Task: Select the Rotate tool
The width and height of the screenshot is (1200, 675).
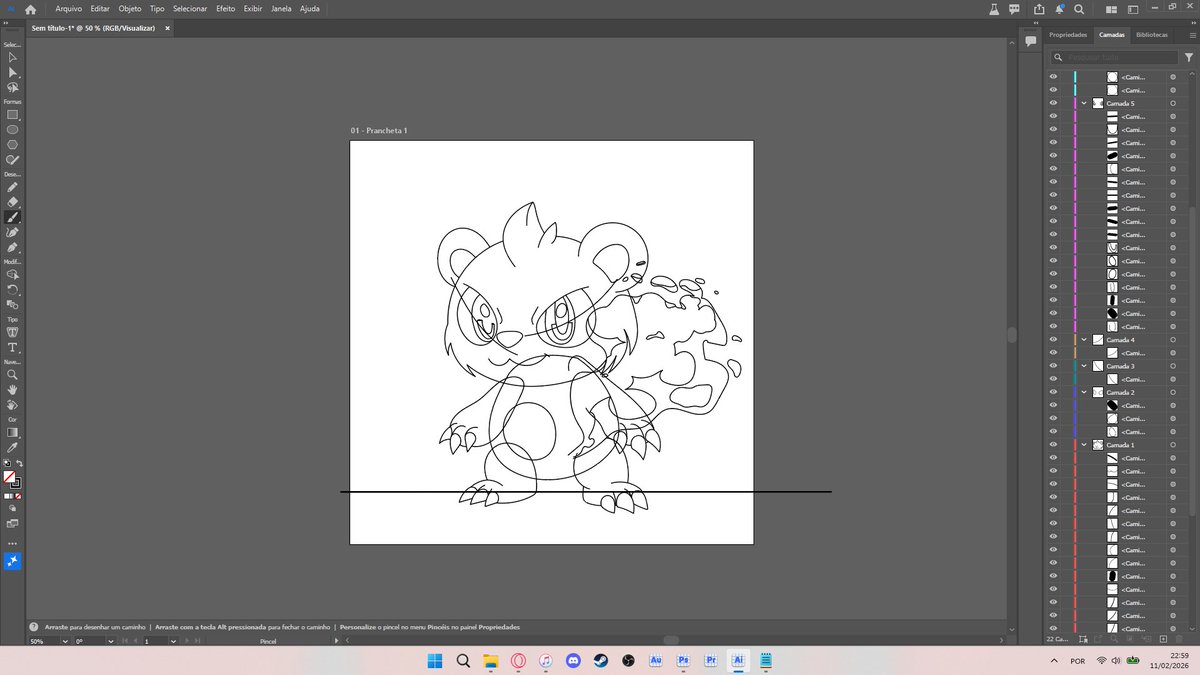Action: click(x=13, y=289)
